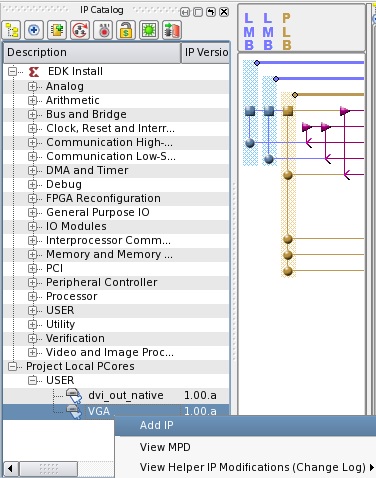Screen dimensions: 376x478
Task: Toggle the round connector on the first LMB bus
Action: (250, 143)
